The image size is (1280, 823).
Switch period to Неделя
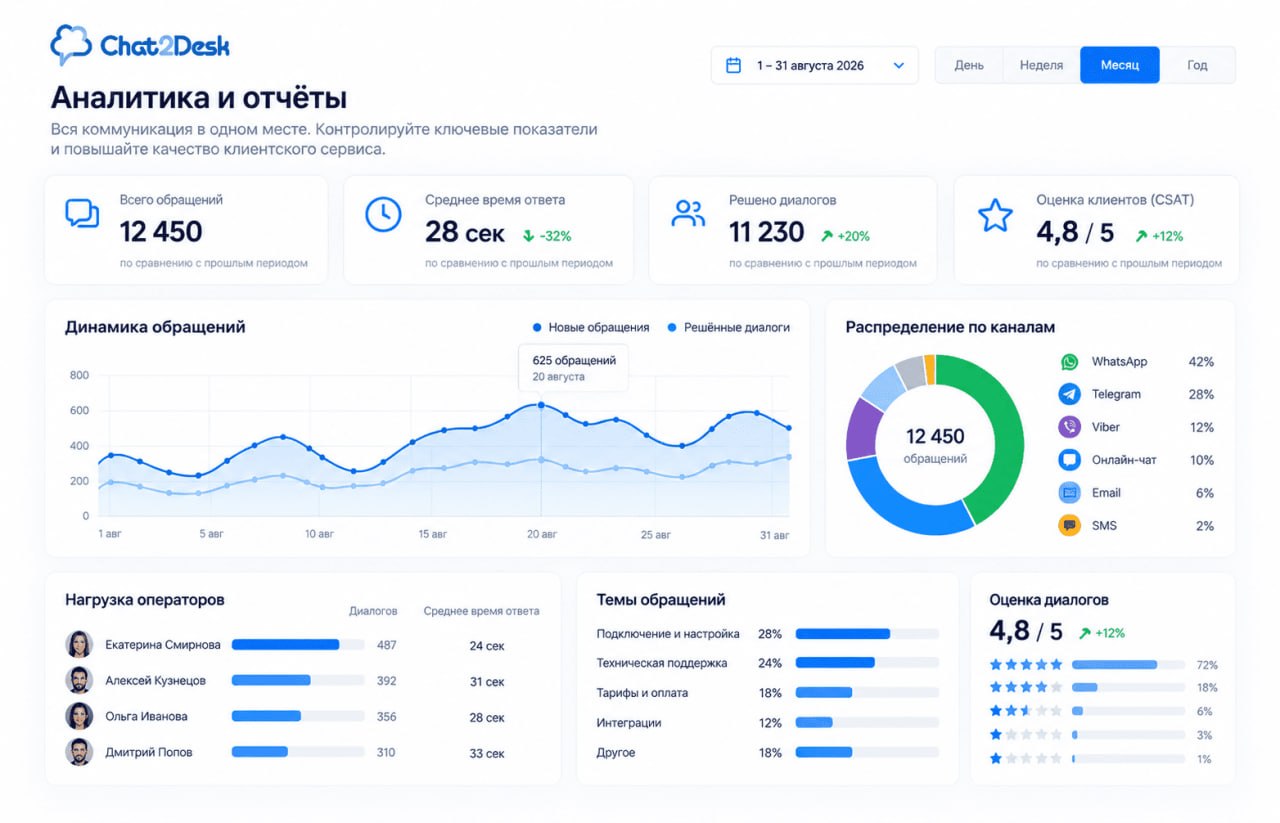click(x=1041, y=65)
